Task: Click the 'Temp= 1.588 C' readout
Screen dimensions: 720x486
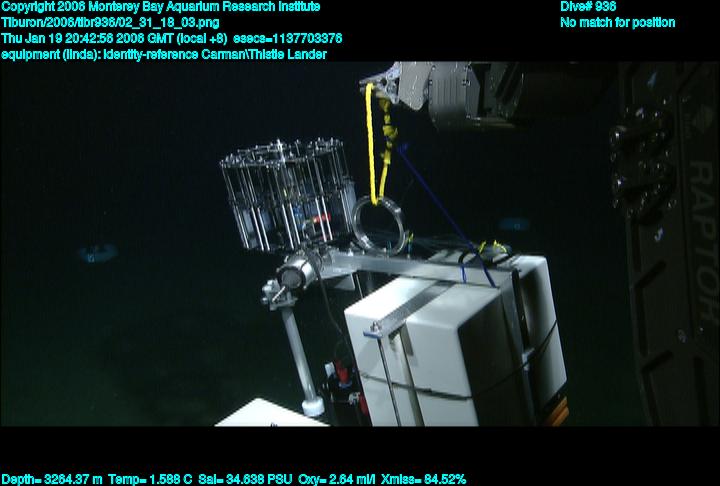Action: pos(150,480)
